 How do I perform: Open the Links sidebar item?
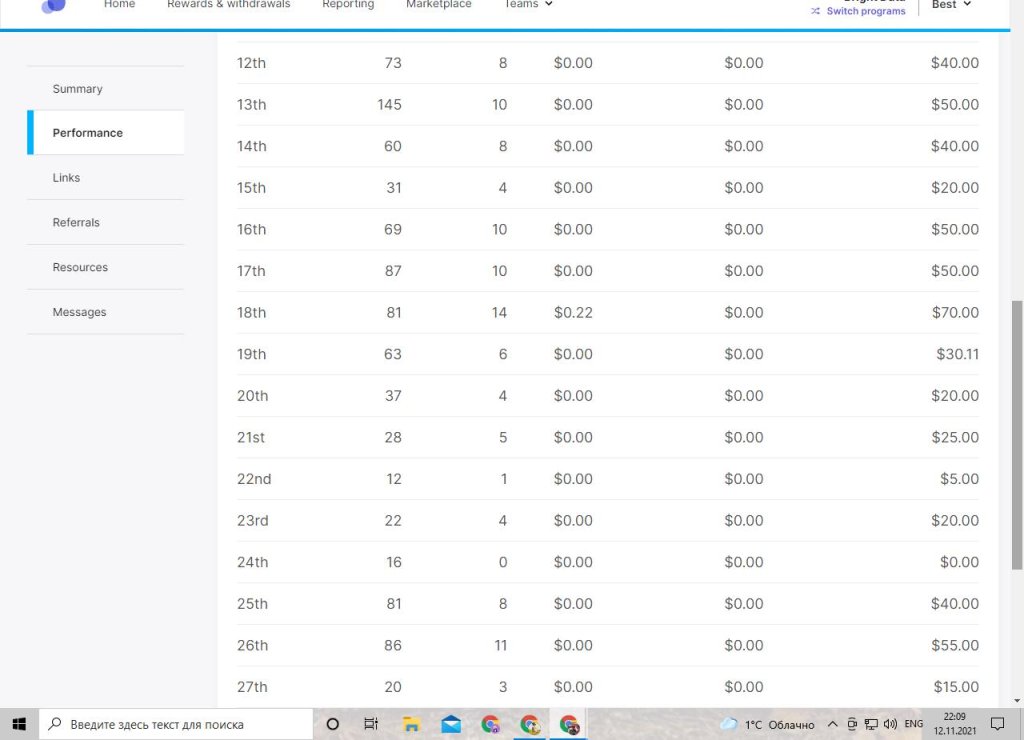pos(66,178)
